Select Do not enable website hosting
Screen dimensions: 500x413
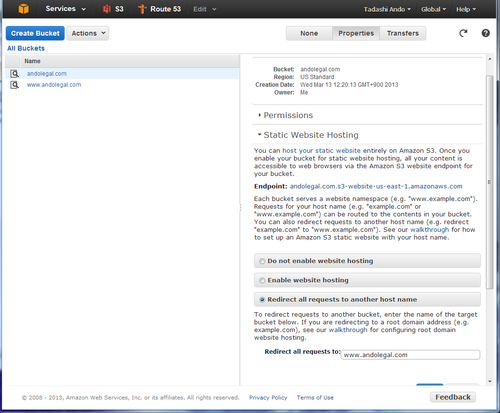click(x=262, y=261)
